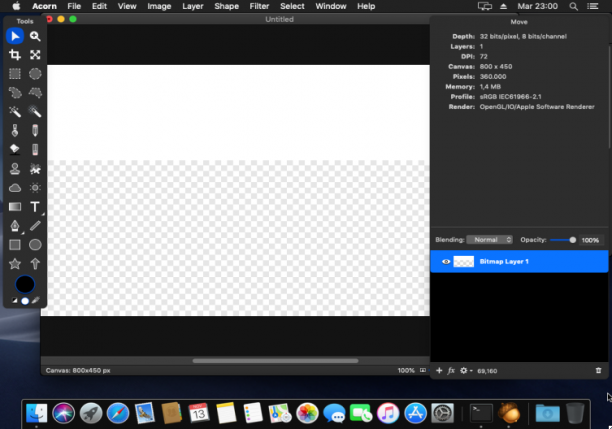This screenshot has width=612, height=429.
Task: Select the Instant Alpha wand tool
Action: tap(35, 112)
